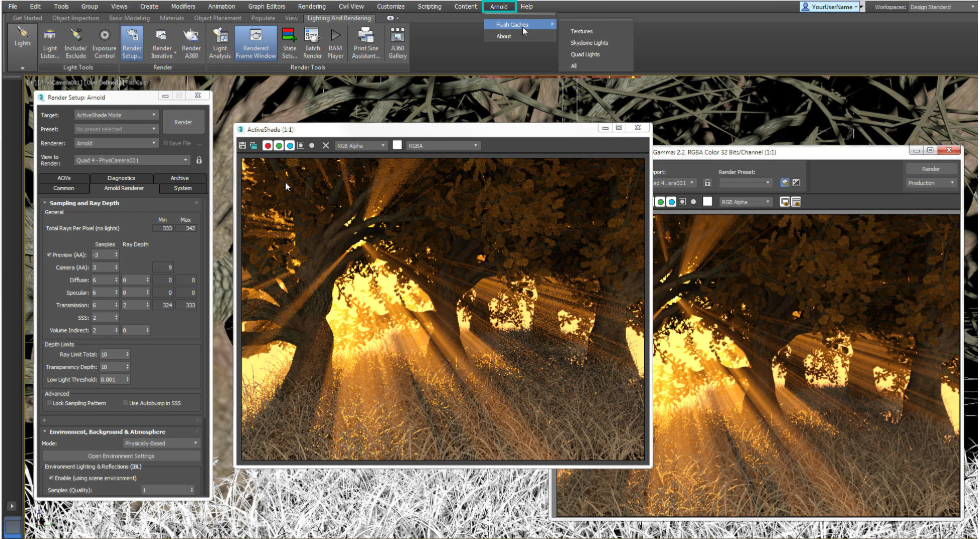Open Render Setup from the ribbon

pyautogui.click(x=132, y=43)
